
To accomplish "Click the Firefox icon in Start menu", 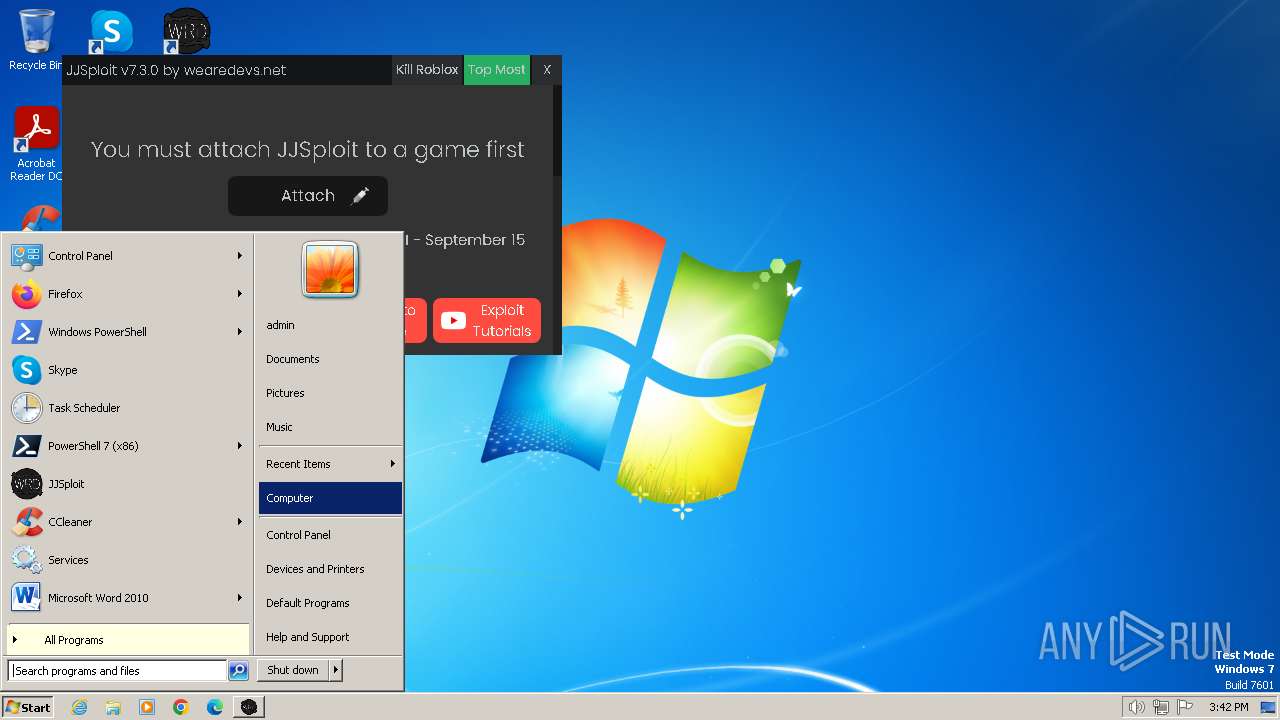I will [x=26, y=294].
